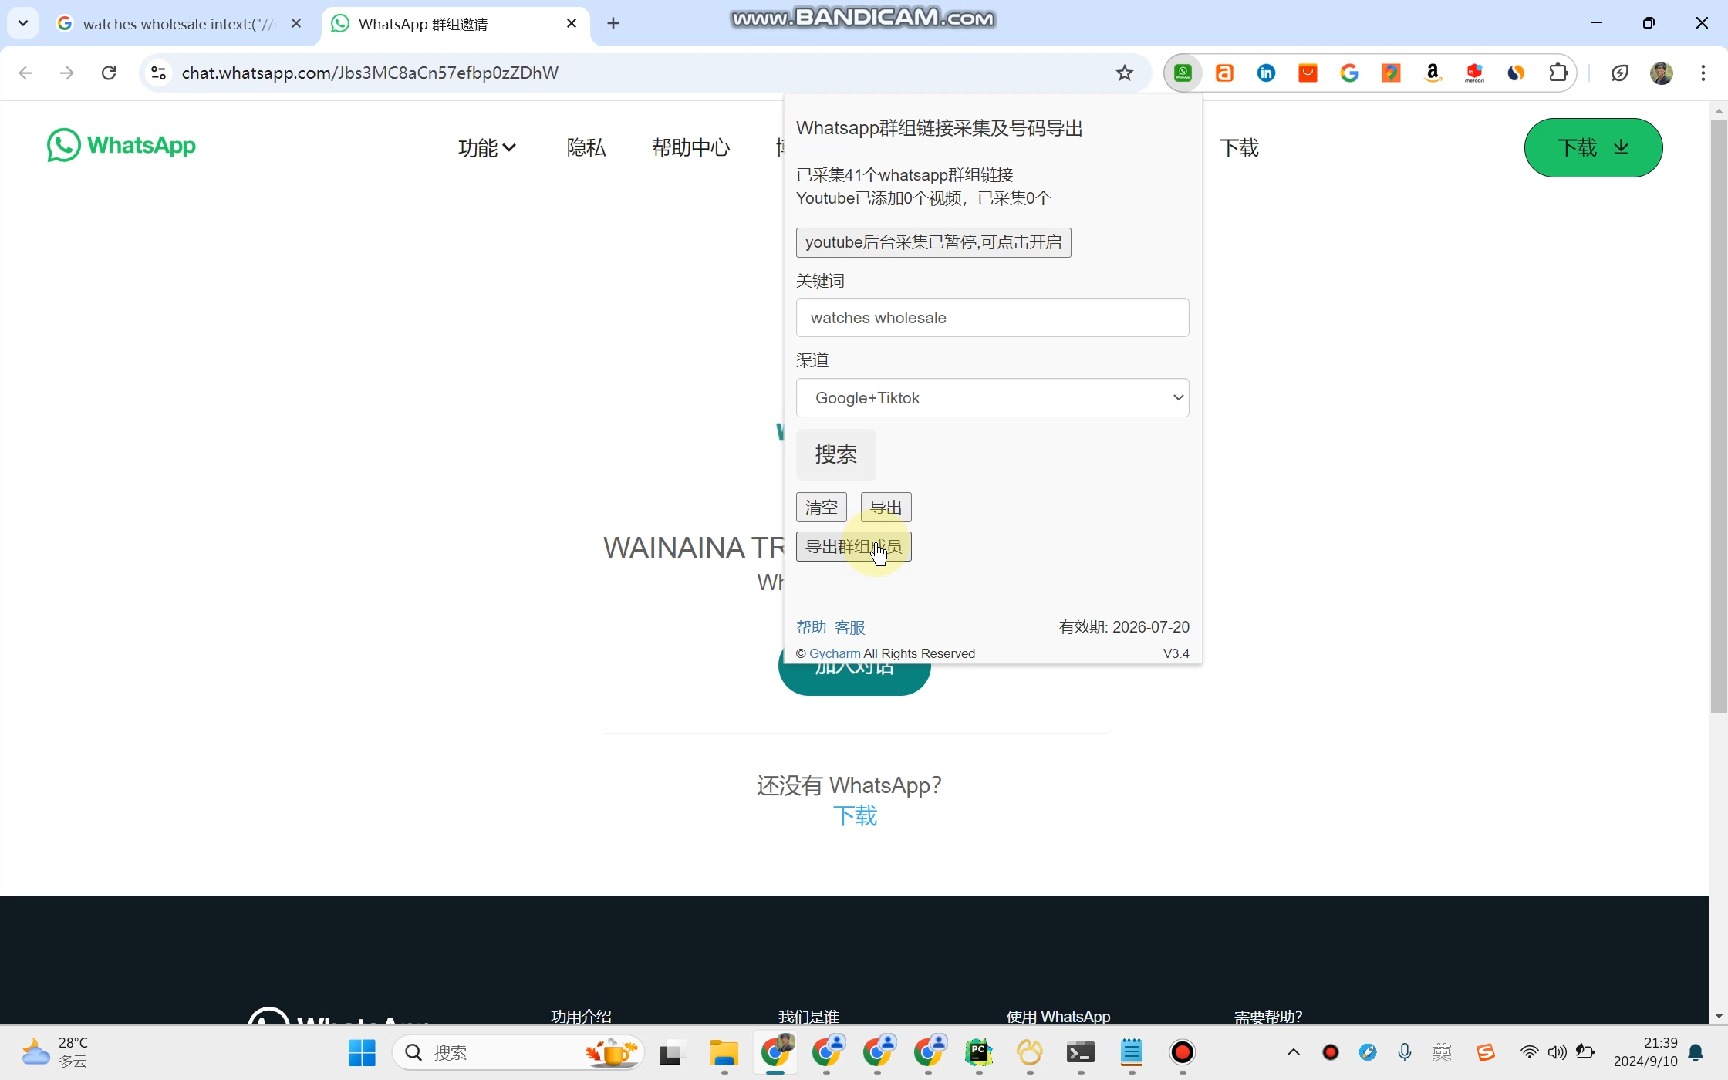Reload the current page
The width and height of the screenshot is (1728, 1080).
coord(109,73)
